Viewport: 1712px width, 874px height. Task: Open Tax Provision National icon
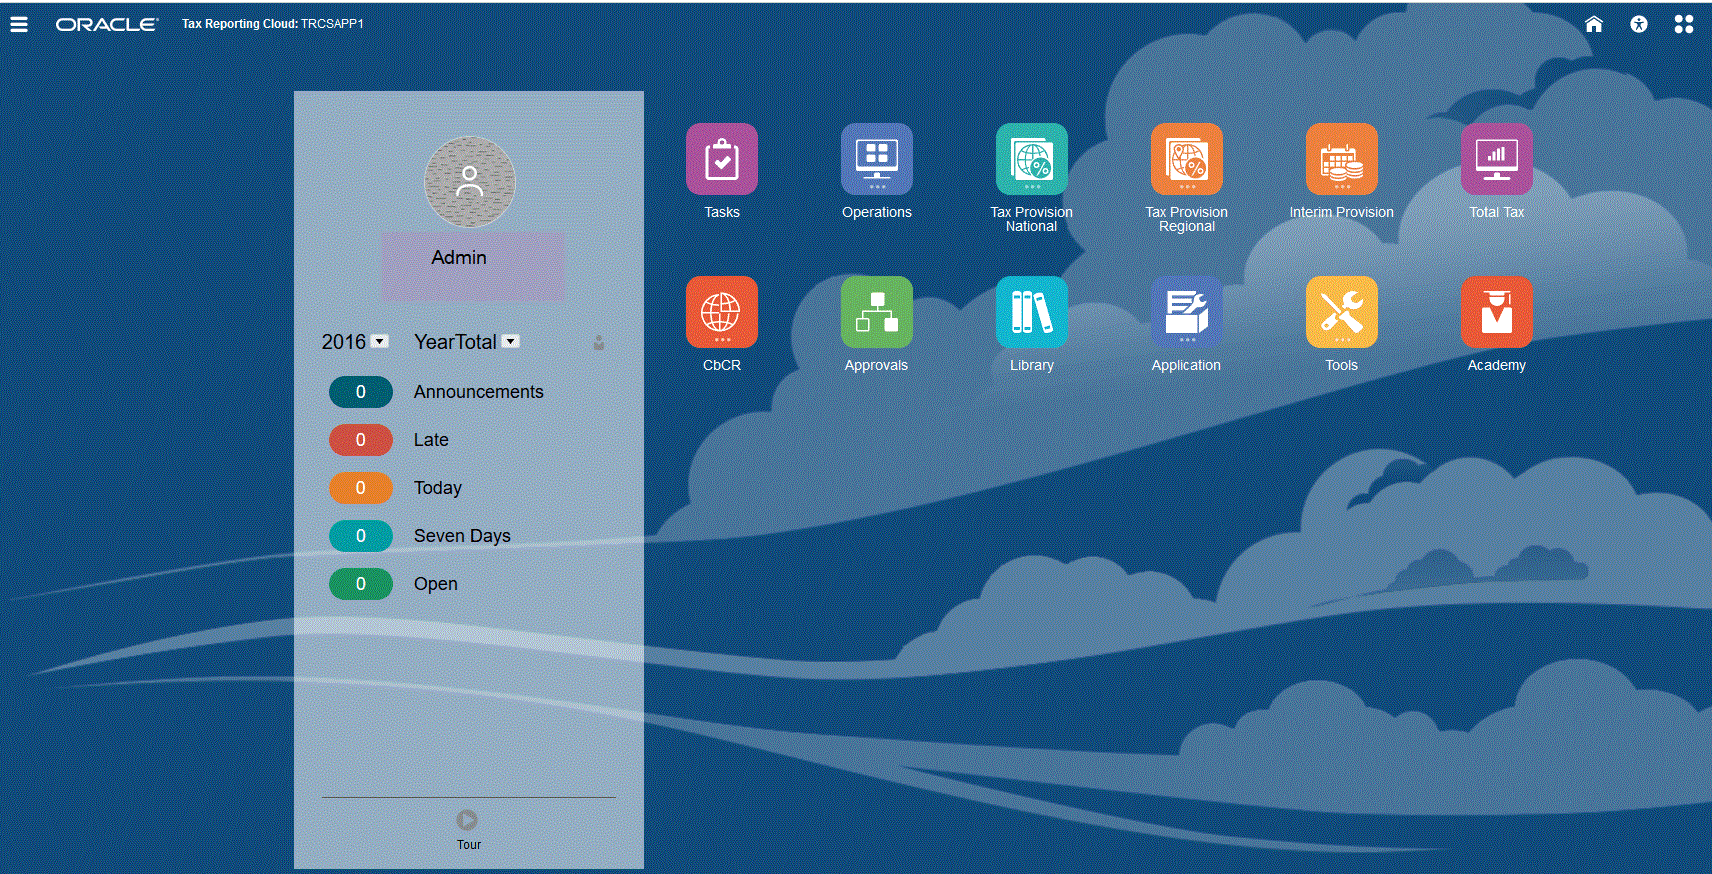click(x=1032, y=159)
